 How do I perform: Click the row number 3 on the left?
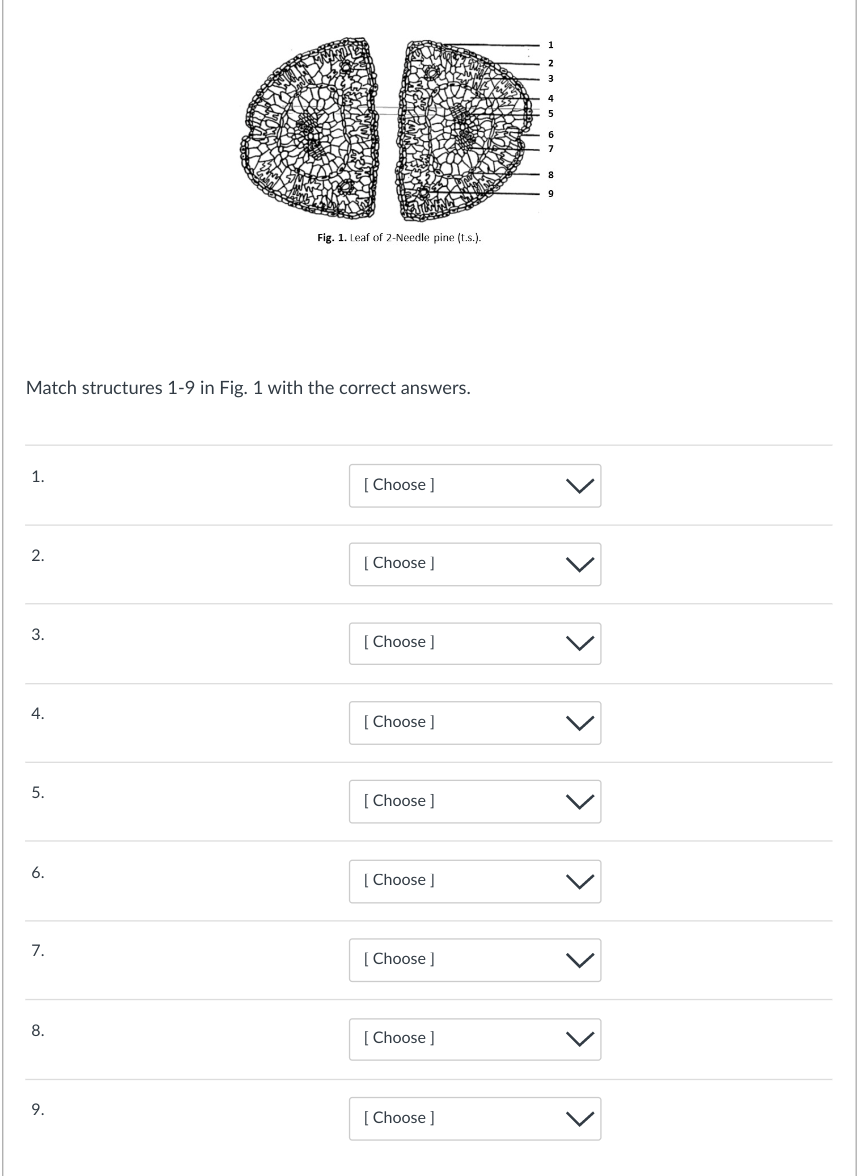point(37,632)
